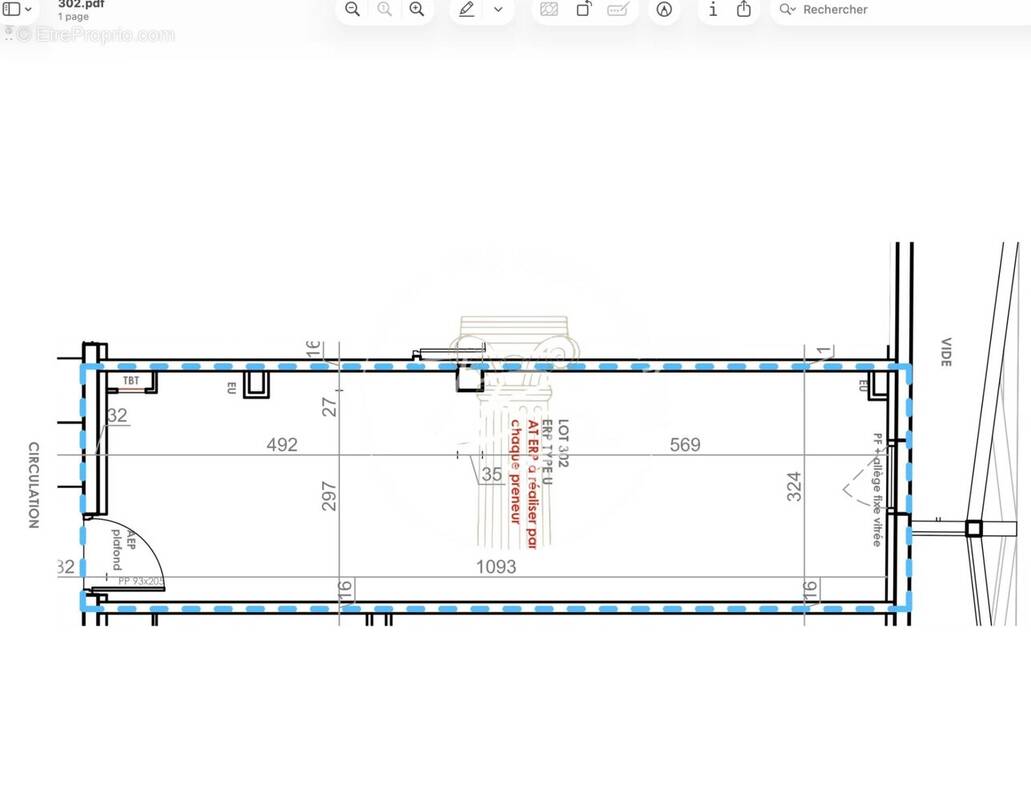Rotate the page with the rotate icon
The image size is (1031, 800).
(x=583, y=9)
